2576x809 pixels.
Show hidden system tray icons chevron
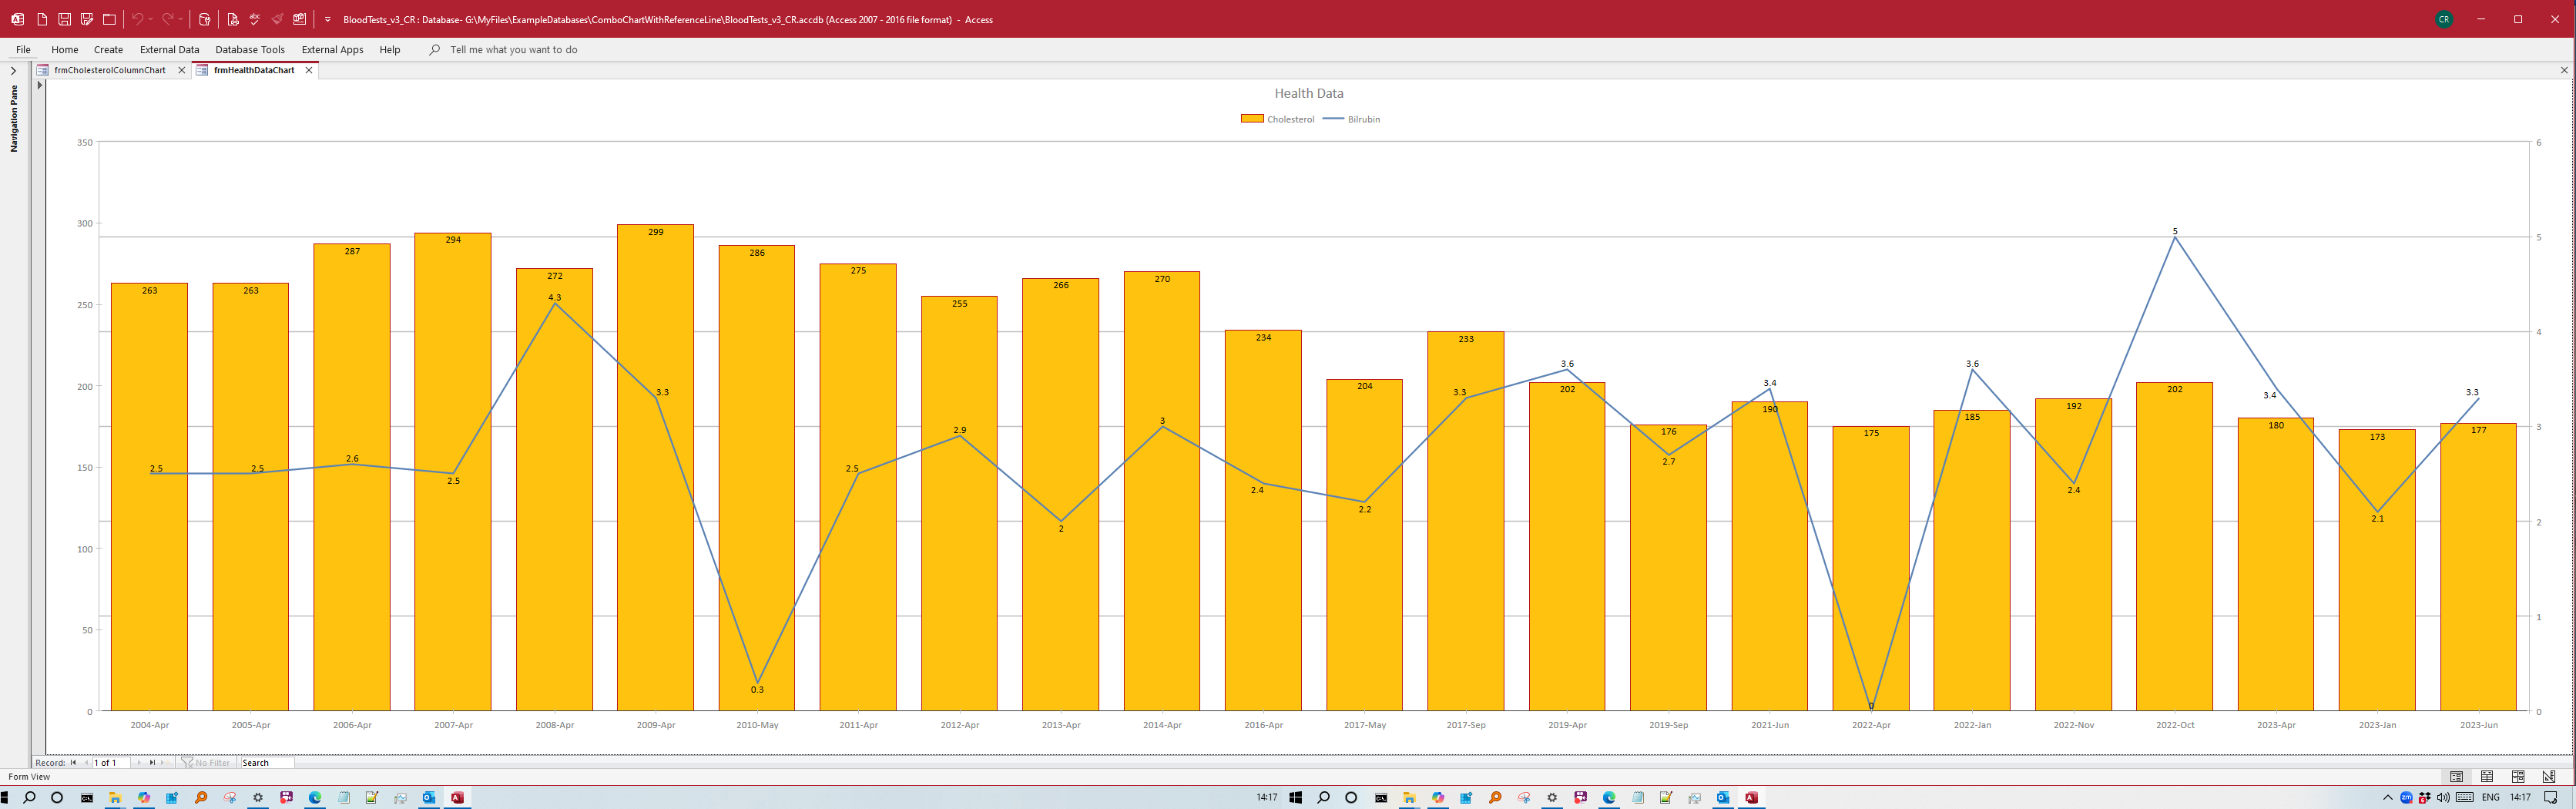(2388, 798)
